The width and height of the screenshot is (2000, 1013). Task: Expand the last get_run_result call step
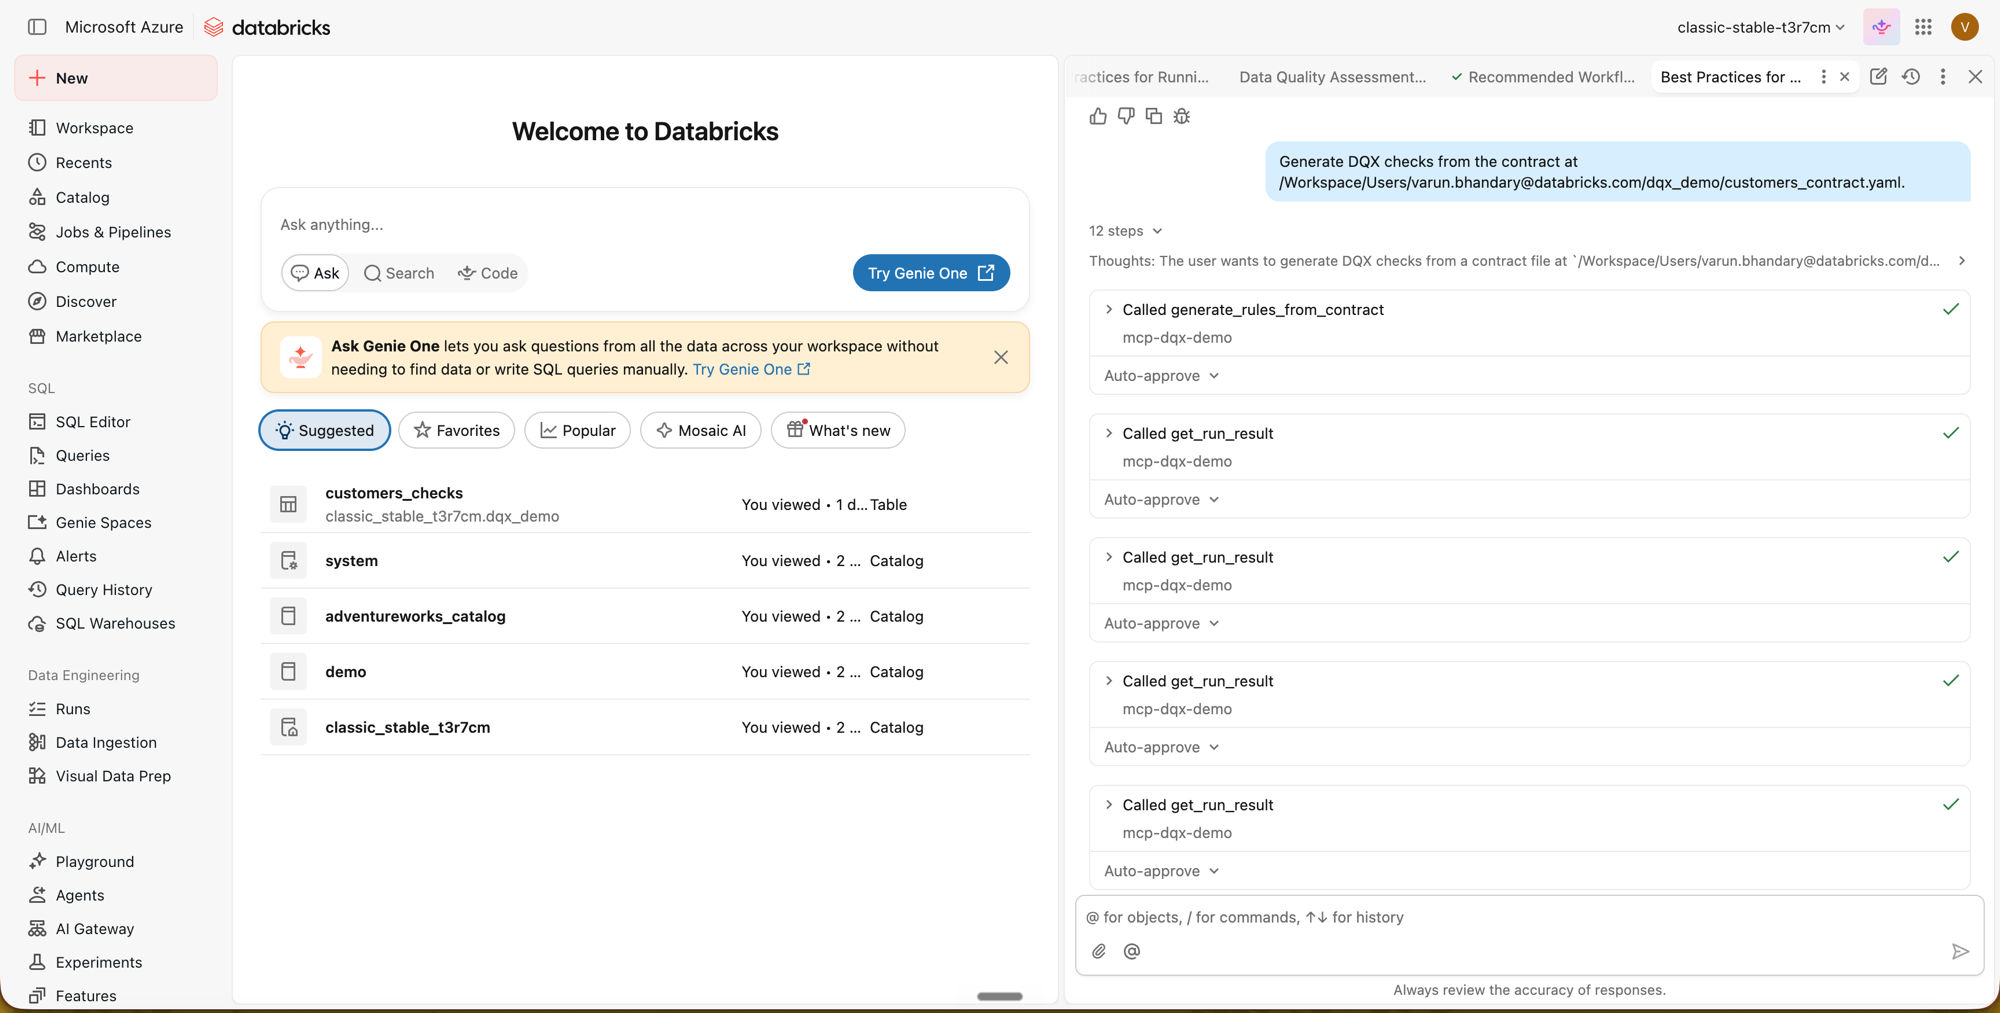click(1109, 805)
